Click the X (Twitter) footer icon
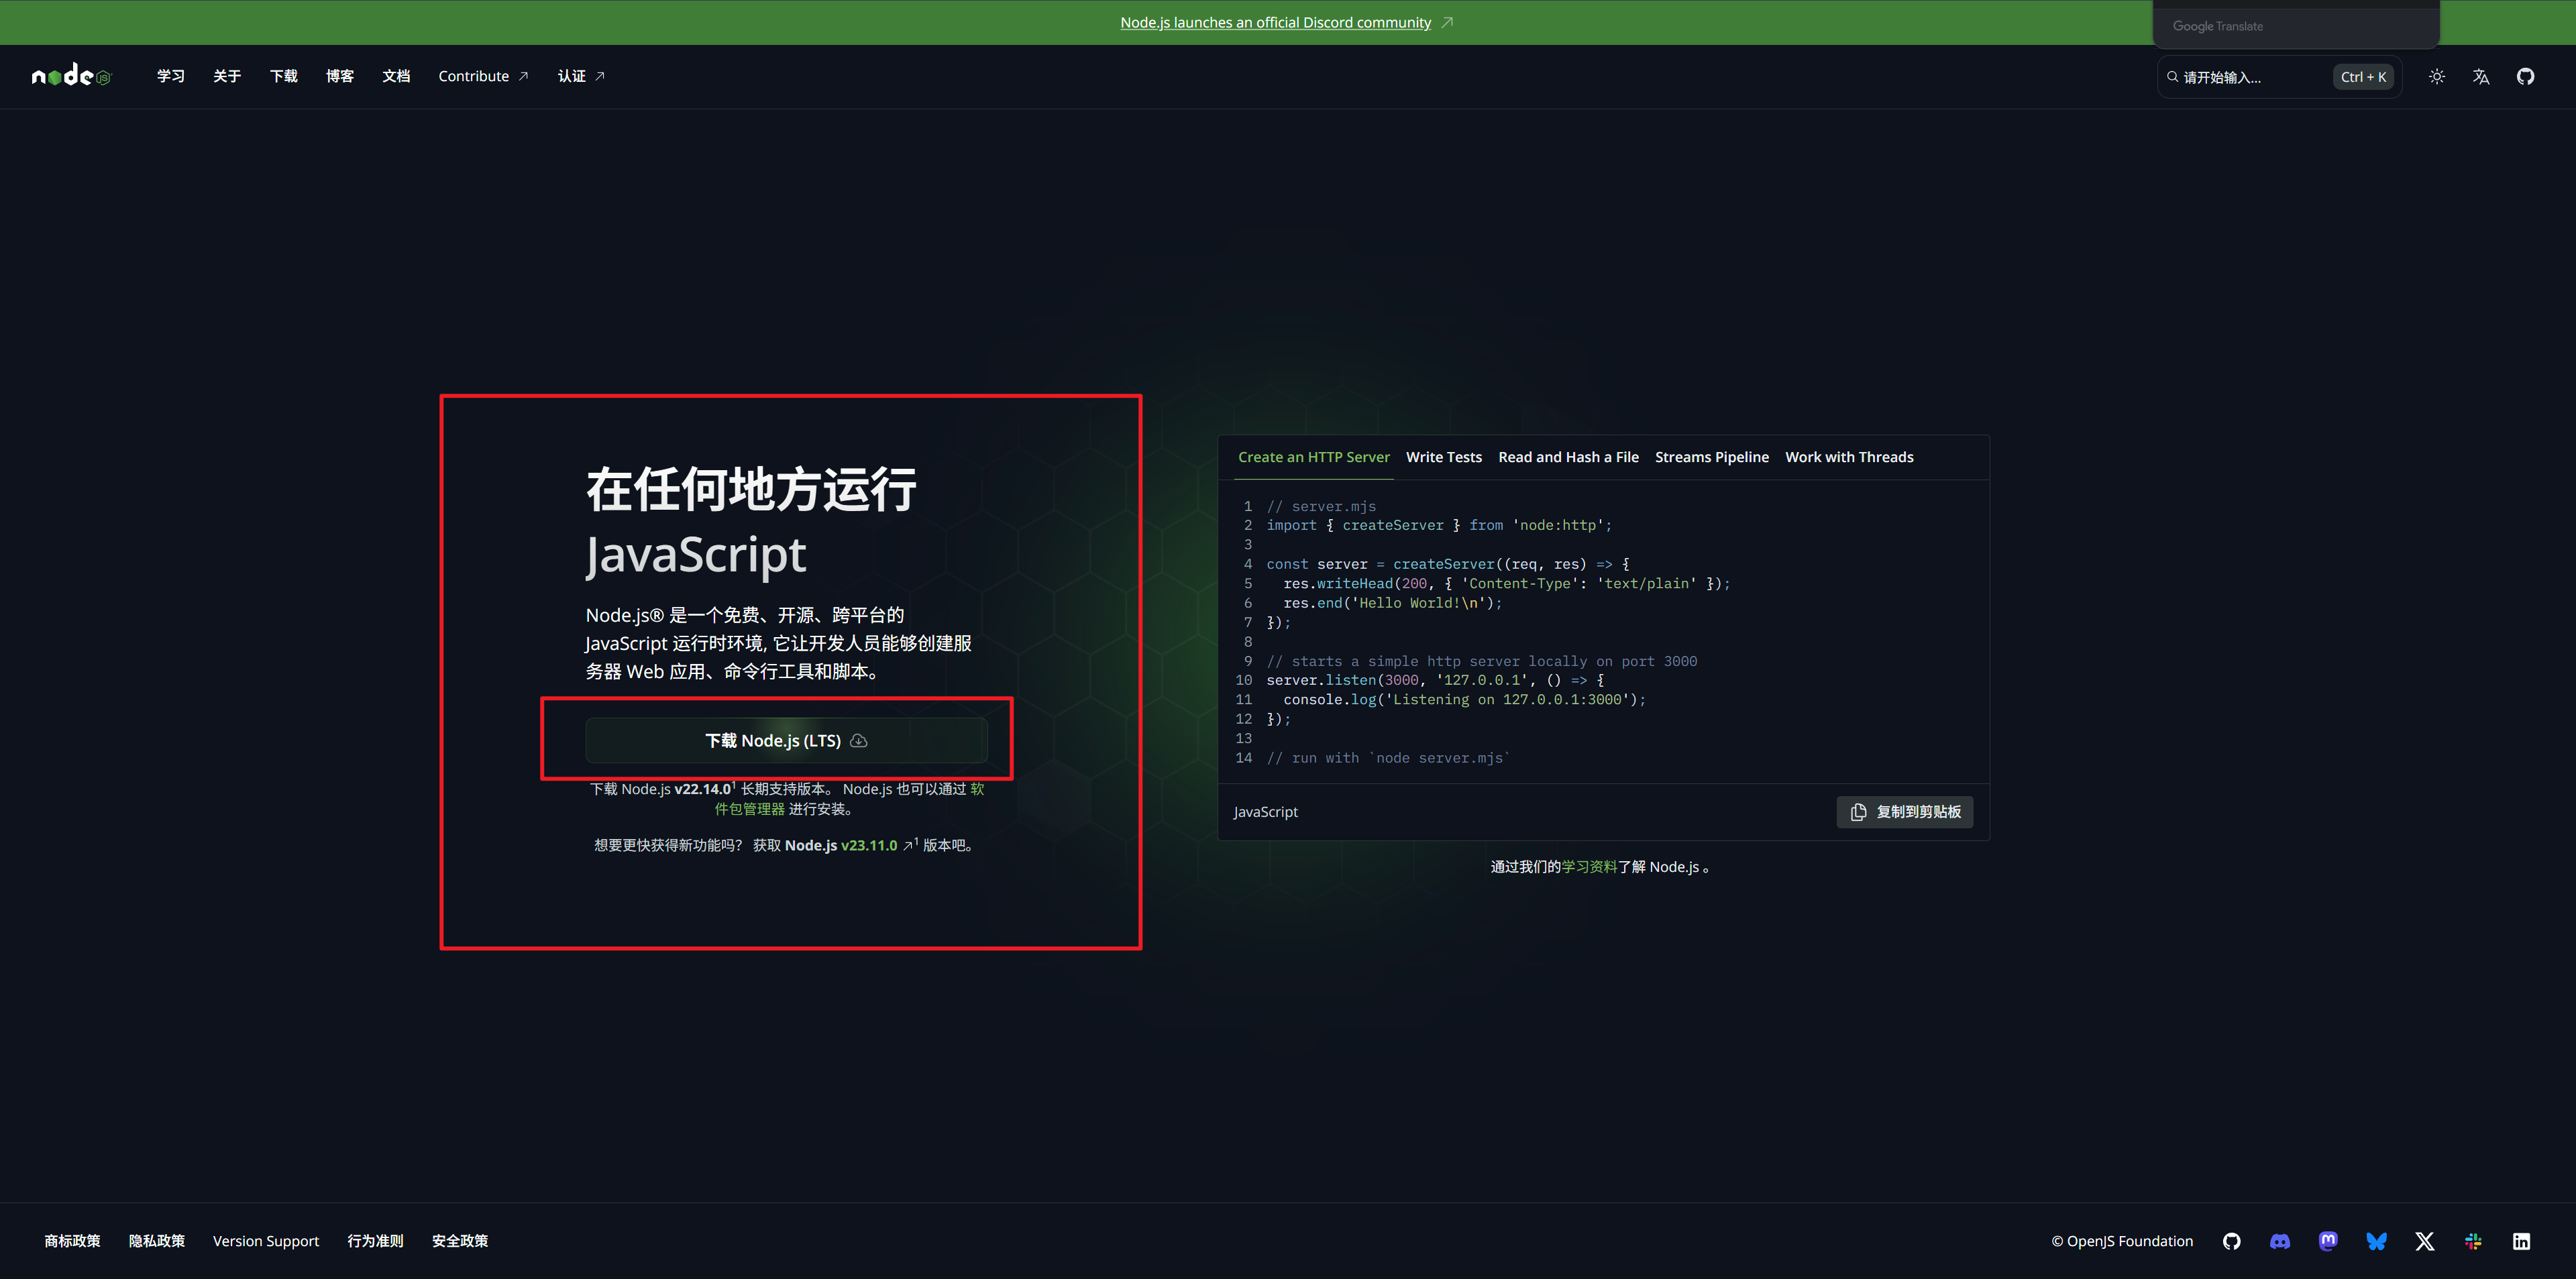The height and width of the screenshot is (1279, 2576). coord(2424,1241)
